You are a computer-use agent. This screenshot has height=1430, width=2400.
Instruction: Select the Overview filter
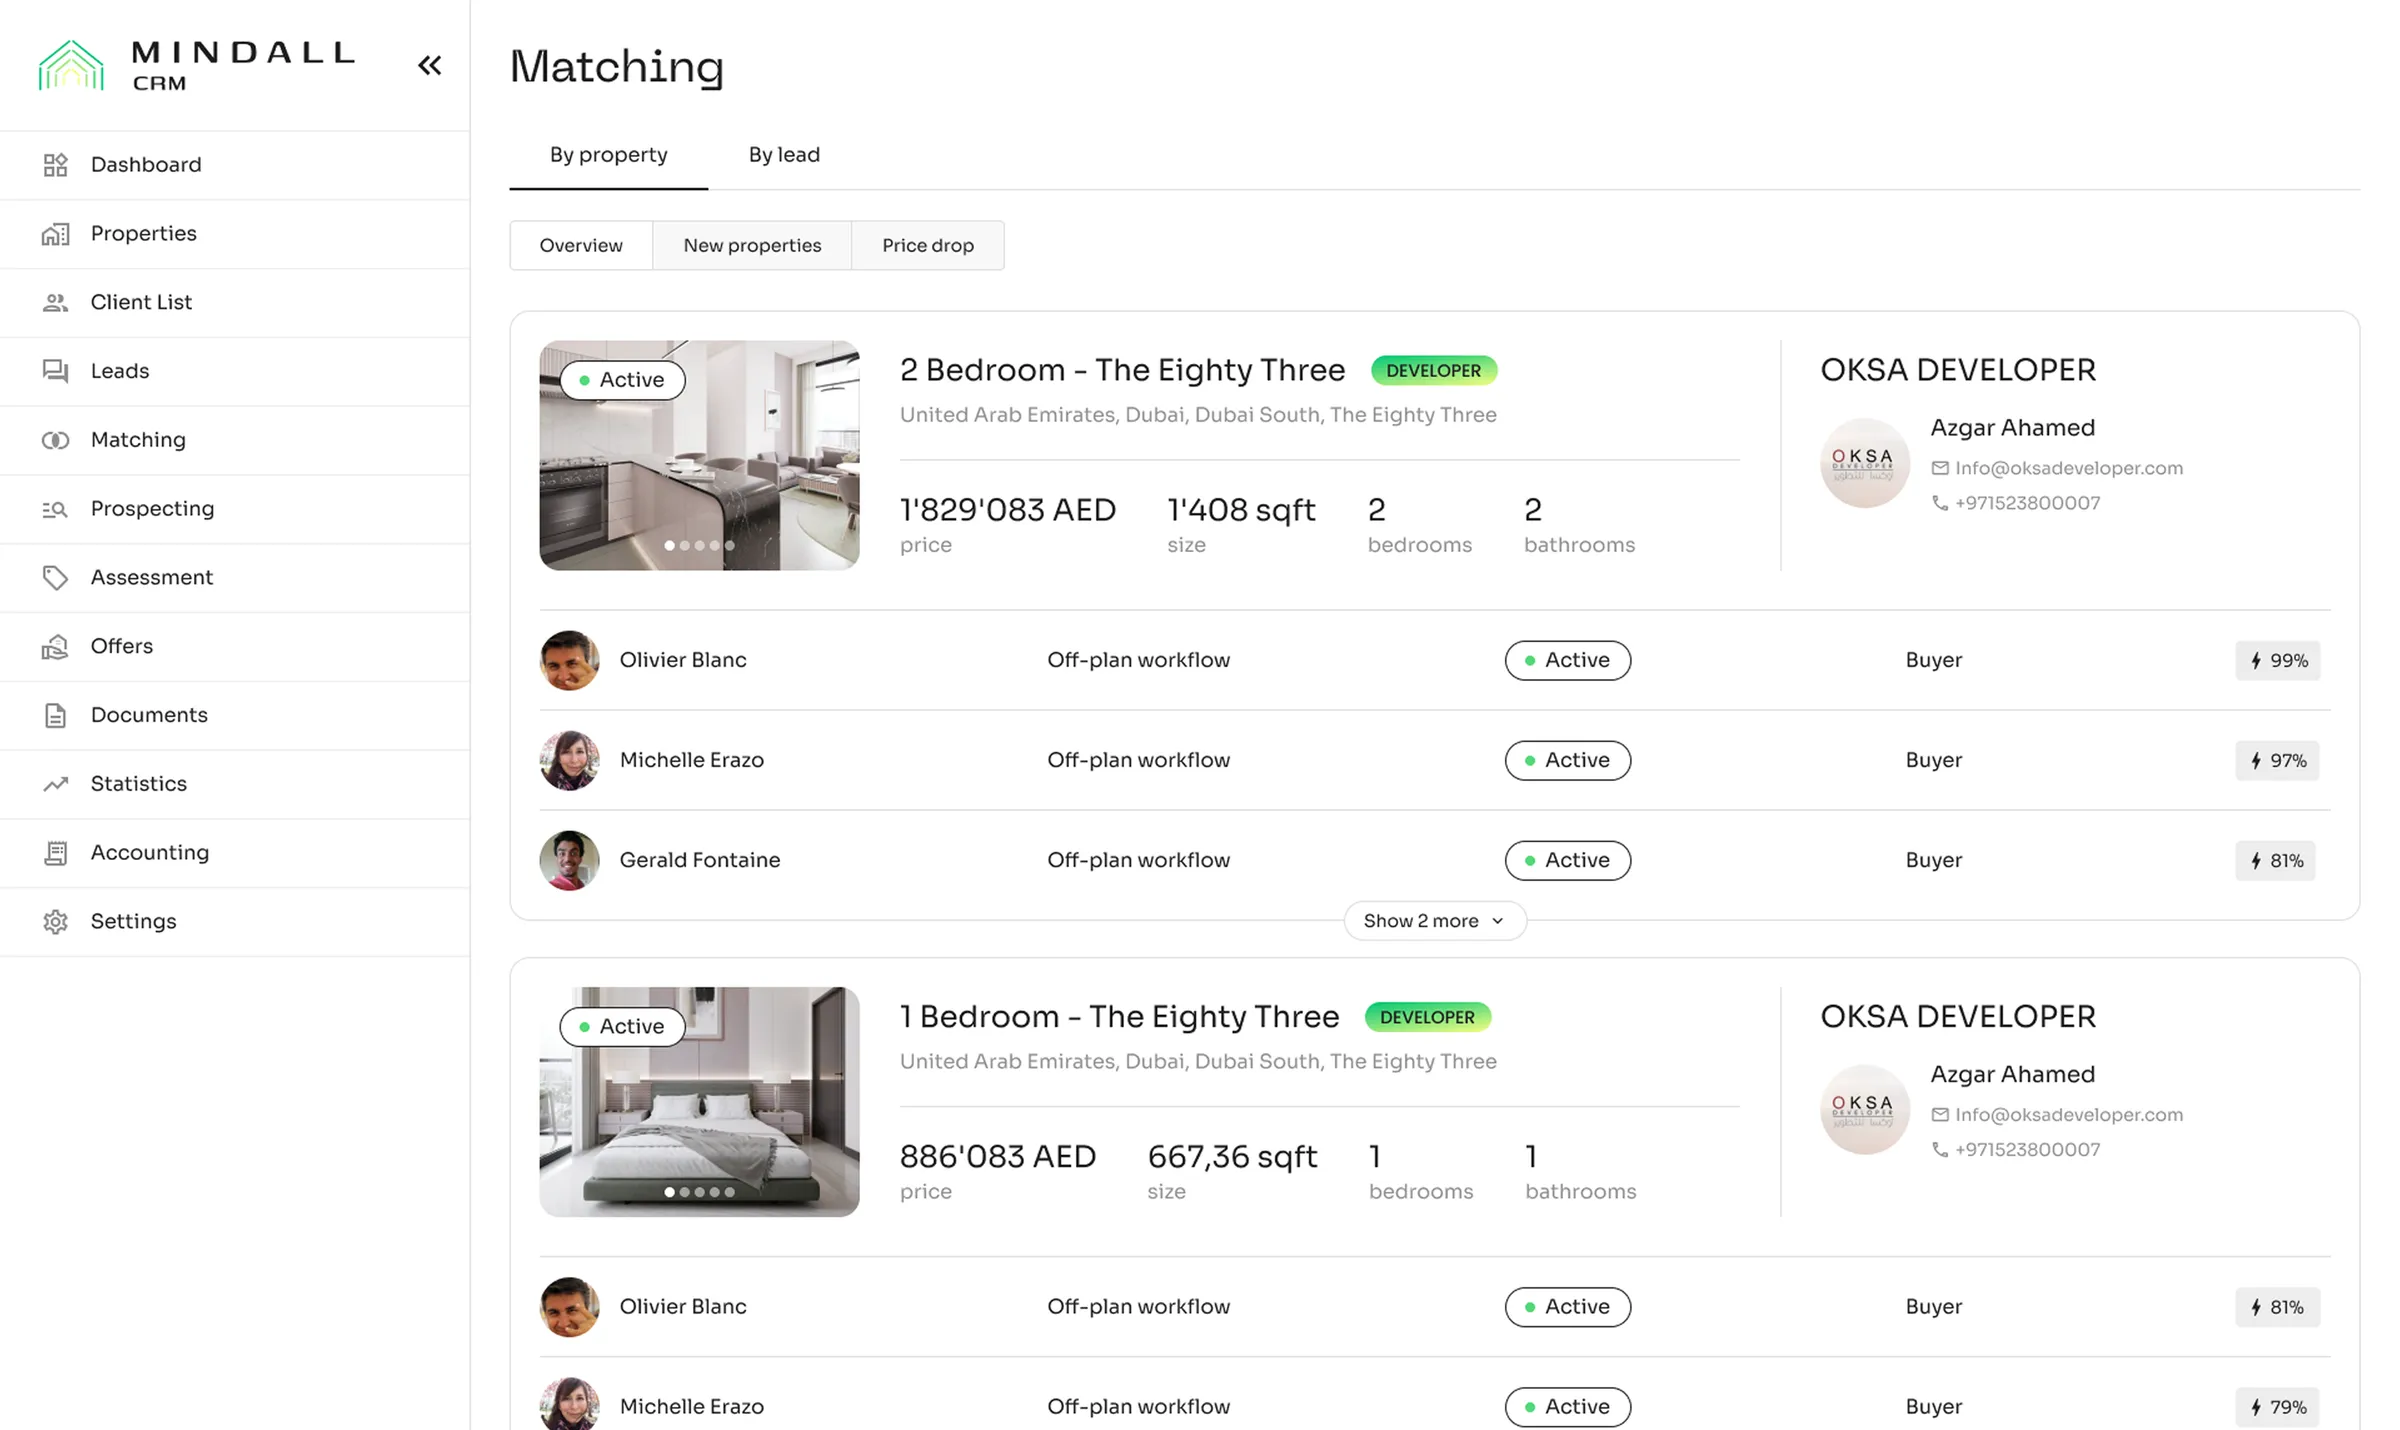(581, 246)
